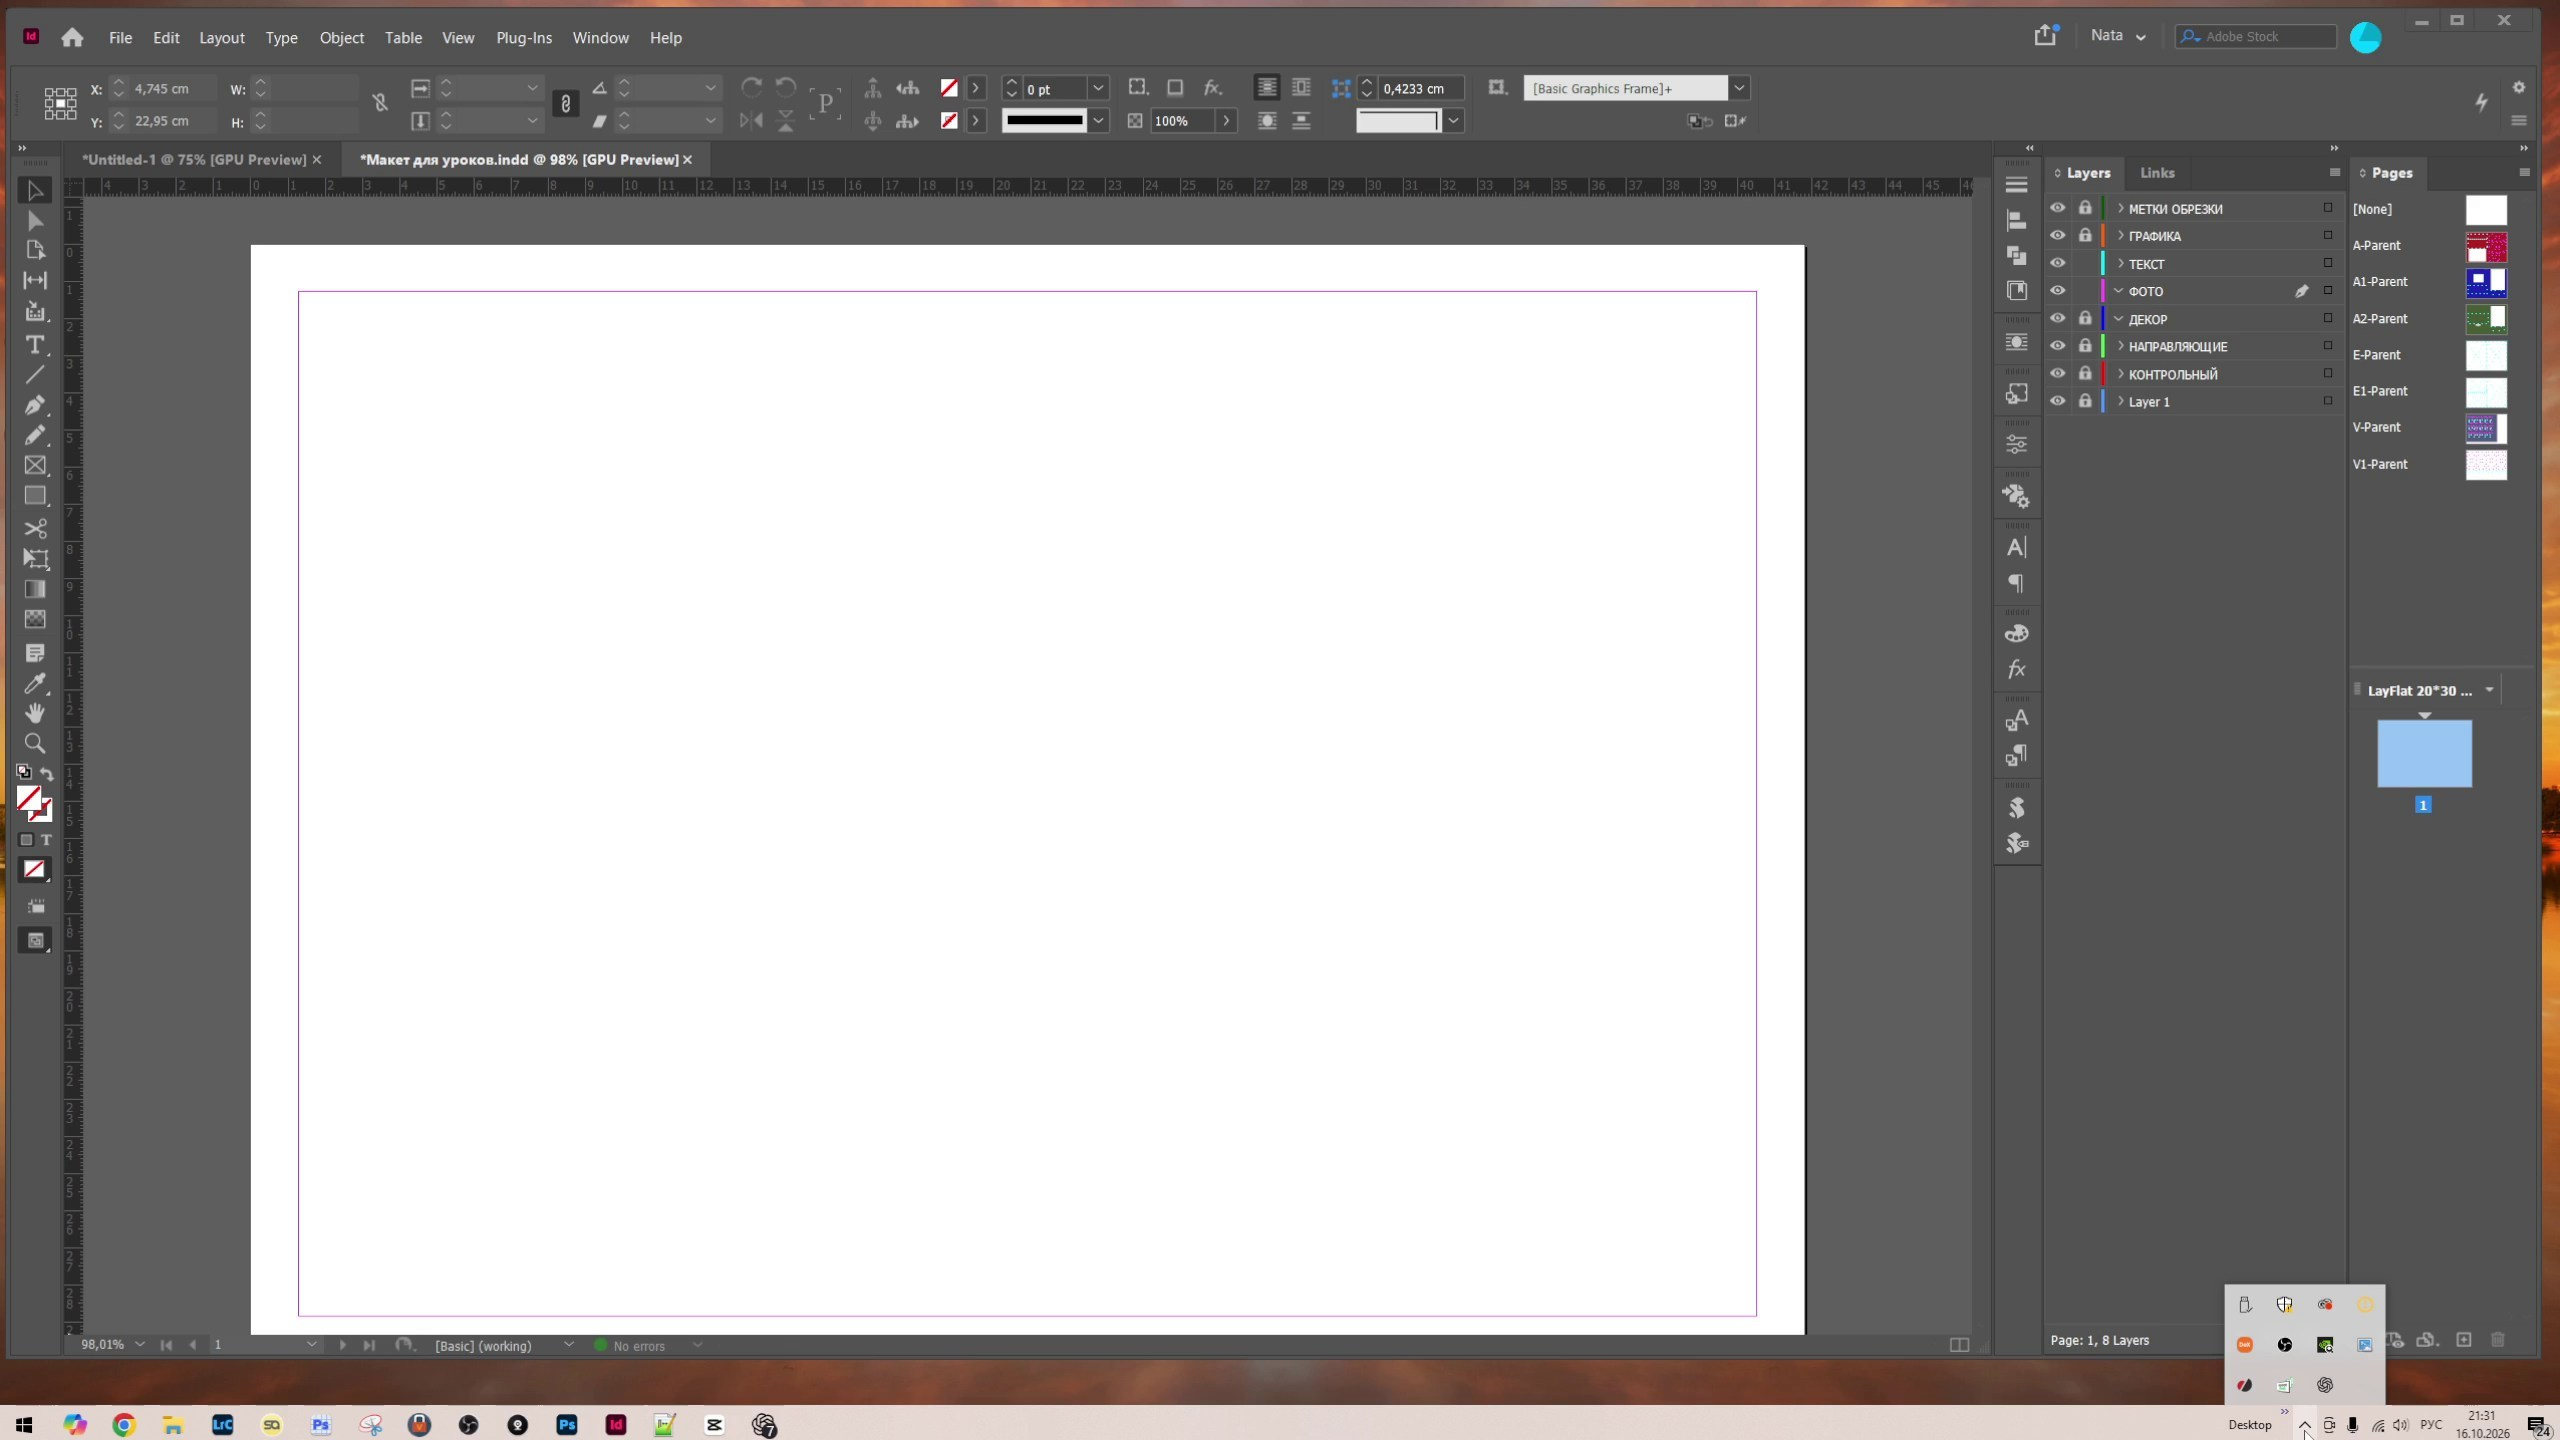The height and width of the screenshot is (1440, 2560).
Task: Unlock the ДЕКОР layer
Action: 2085,318
